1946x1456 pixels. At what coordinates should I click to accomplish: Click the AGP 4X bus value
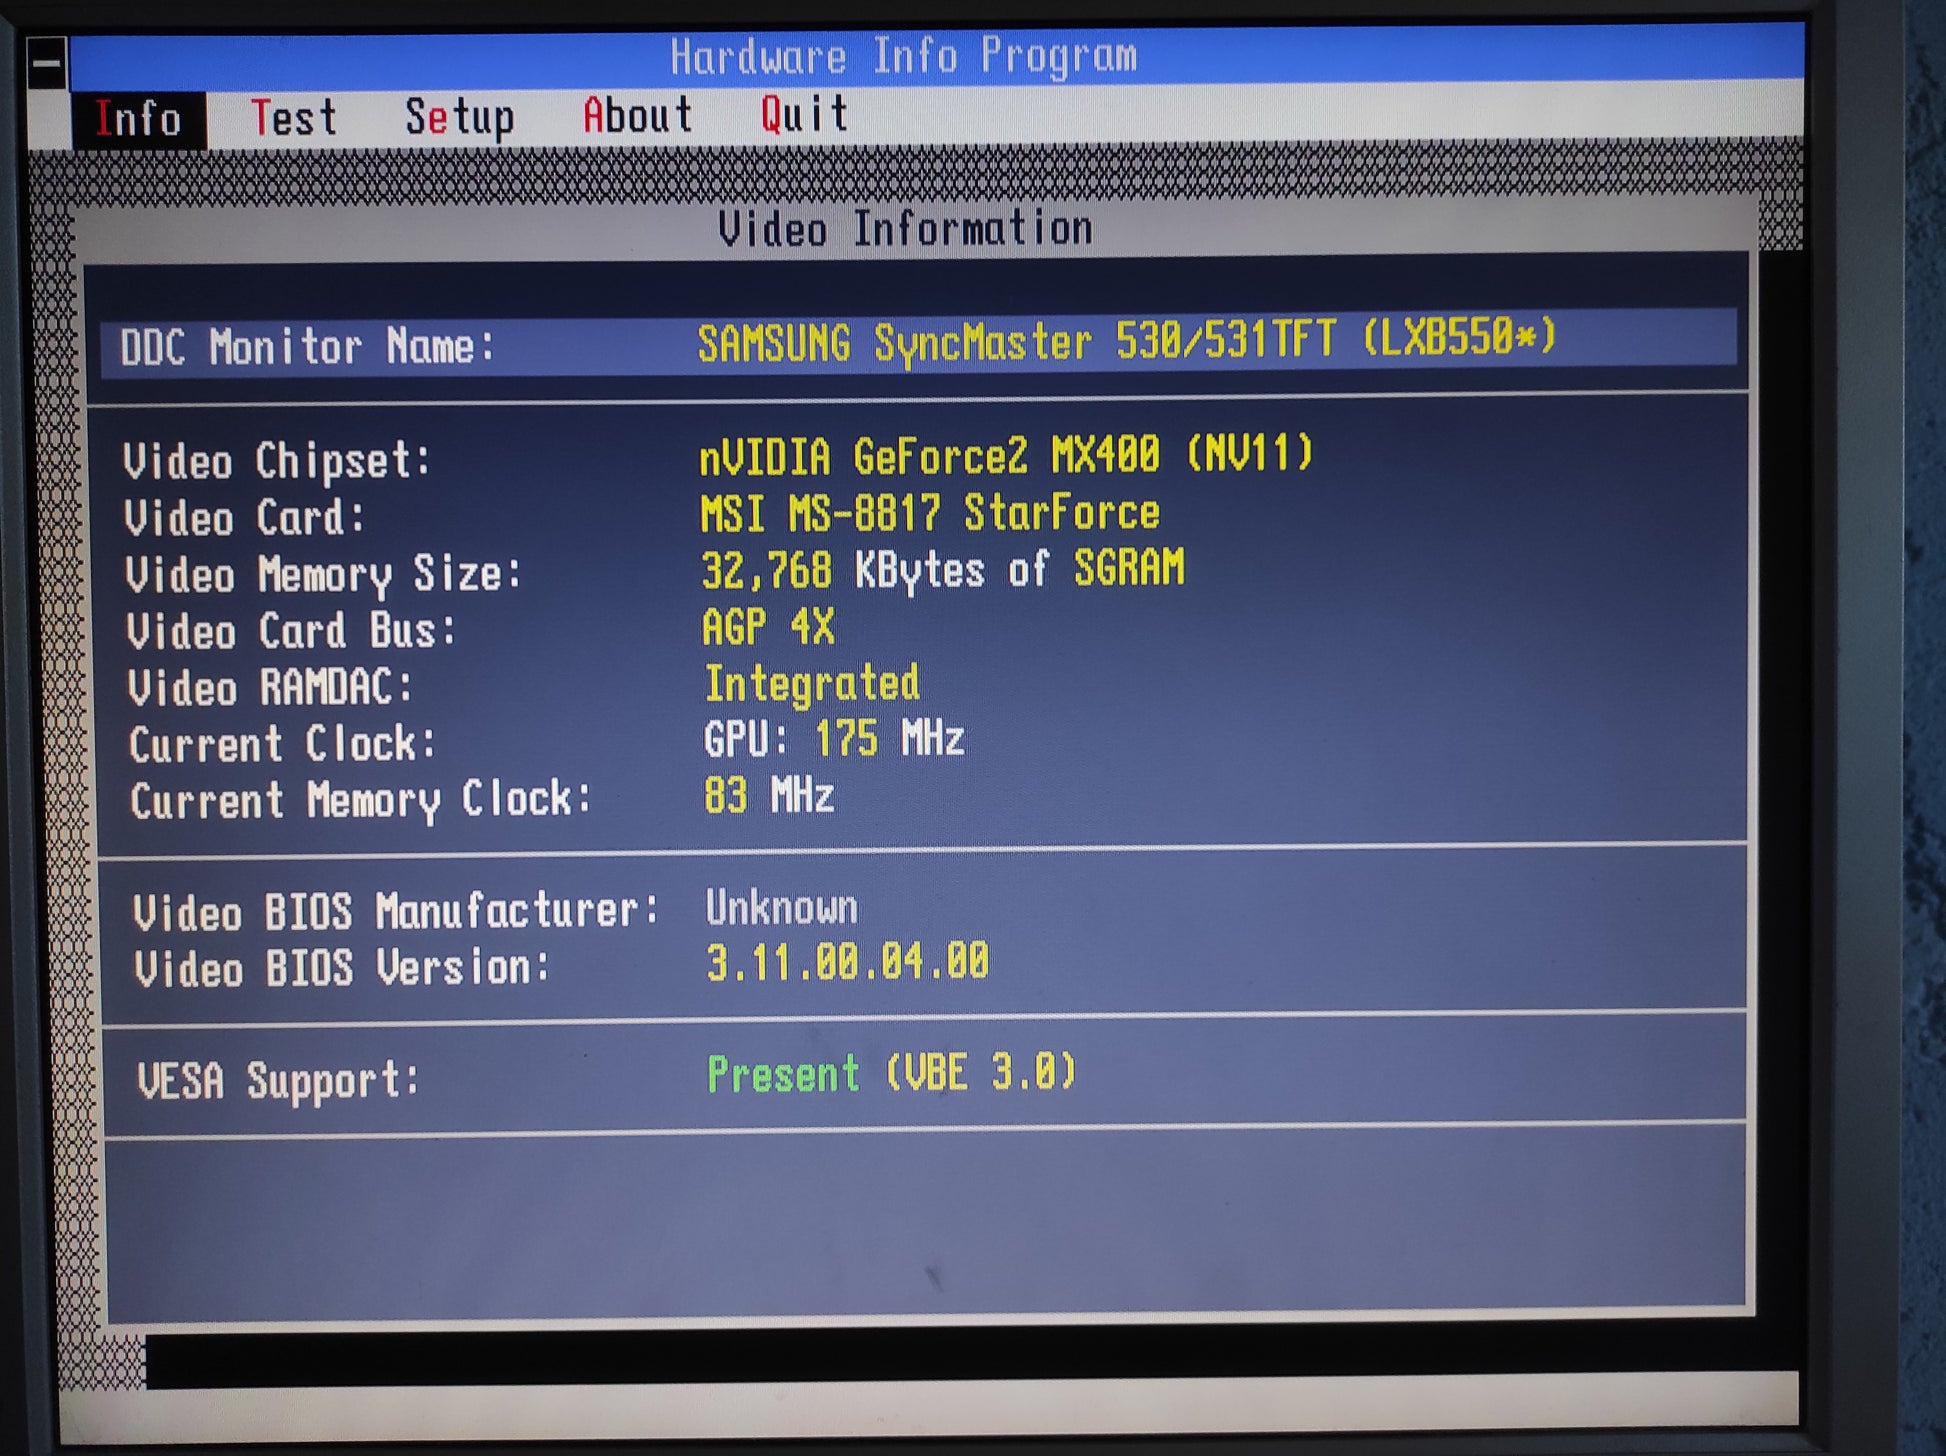[768, 628]
